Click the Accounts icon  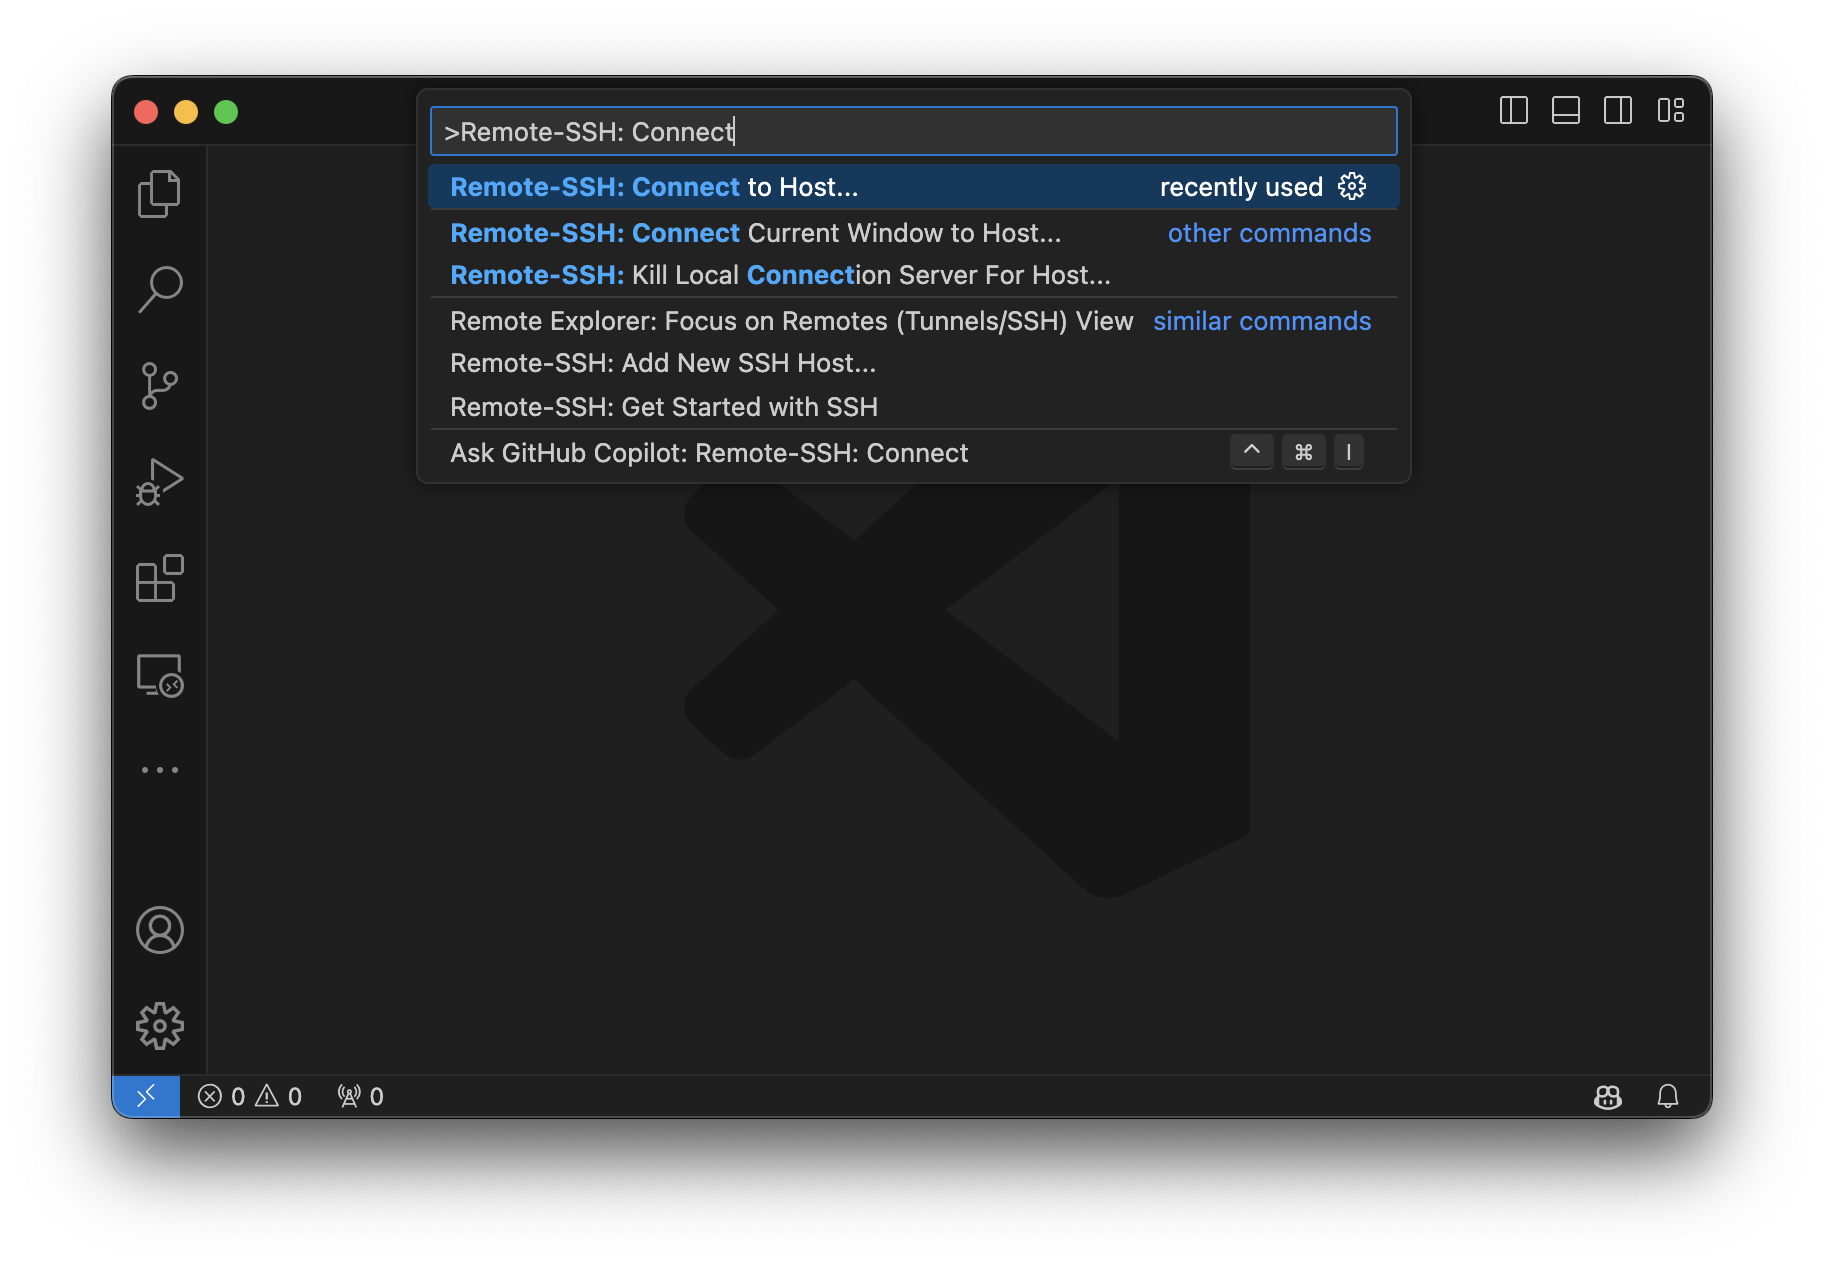(159, 930)
